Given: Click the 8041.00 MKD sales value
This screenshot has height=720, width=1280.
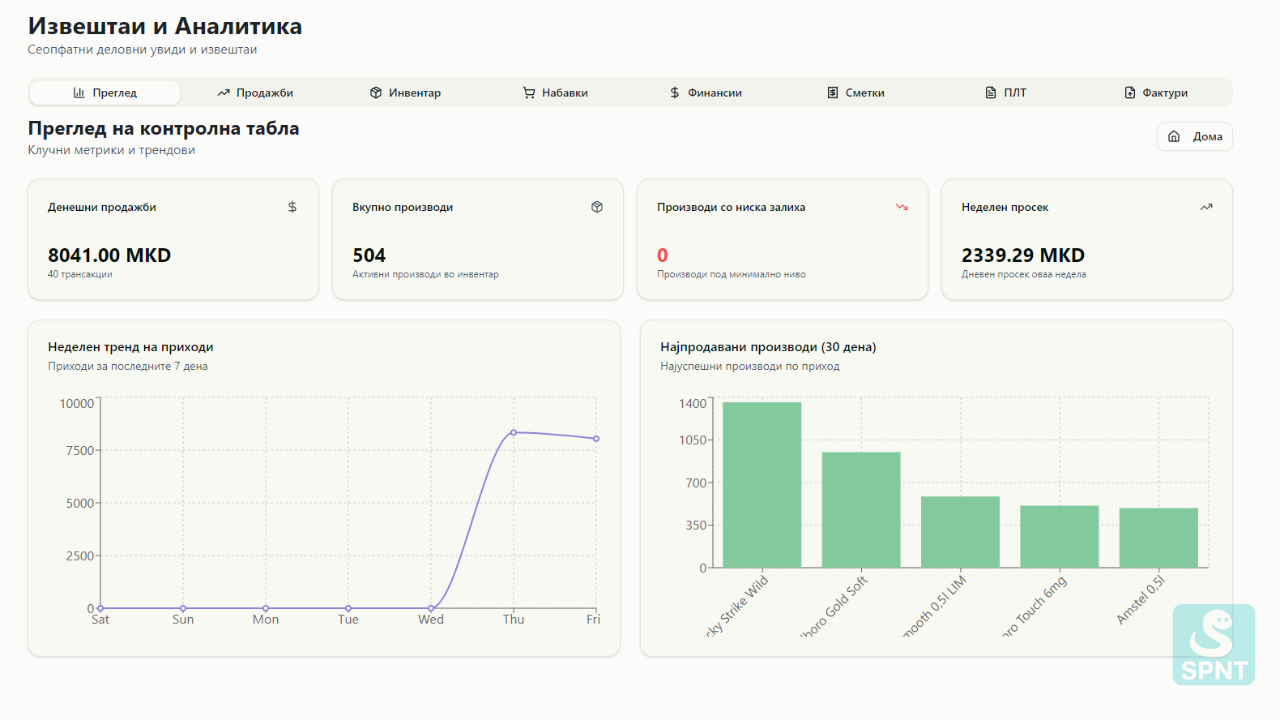Looking at the screenshot, I should [109, 255].
